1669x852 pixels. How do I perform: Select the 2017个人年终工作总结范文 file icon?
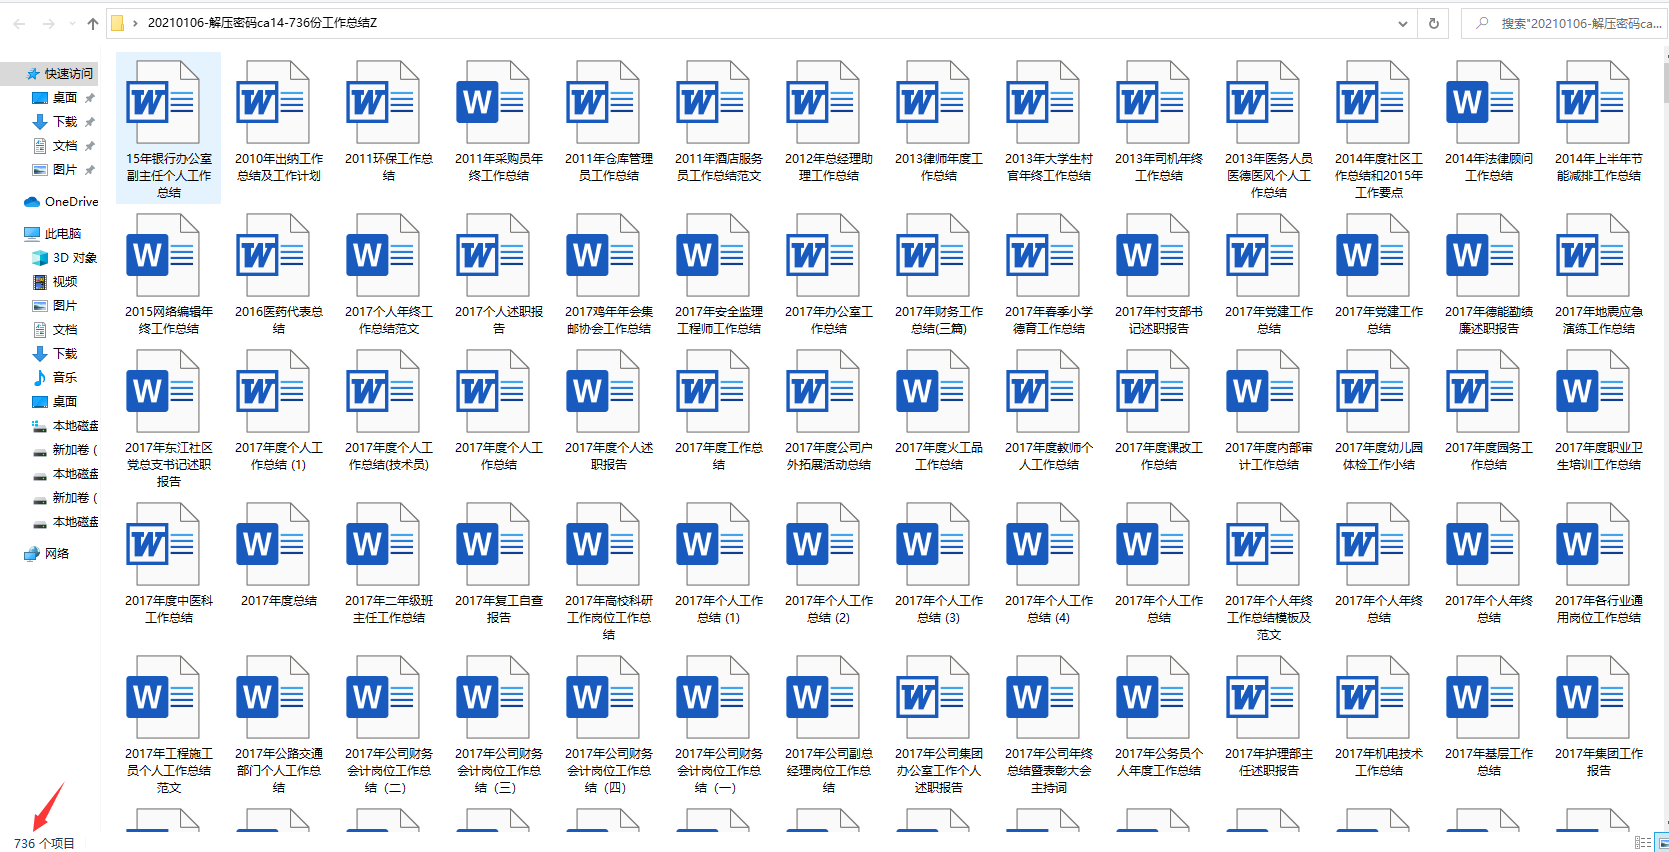(x=381, y=256)
